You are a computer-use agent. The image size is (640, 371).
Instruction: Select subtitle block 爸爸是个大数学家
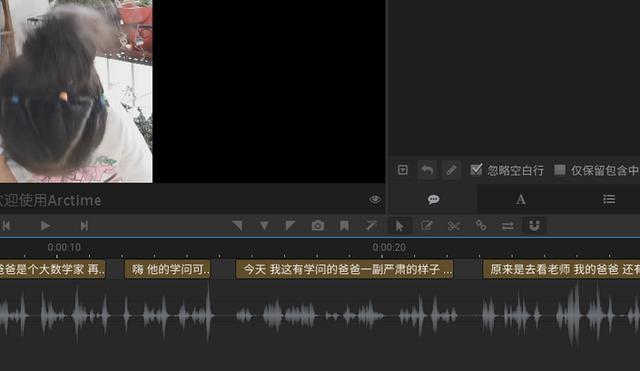coord(53,269)
